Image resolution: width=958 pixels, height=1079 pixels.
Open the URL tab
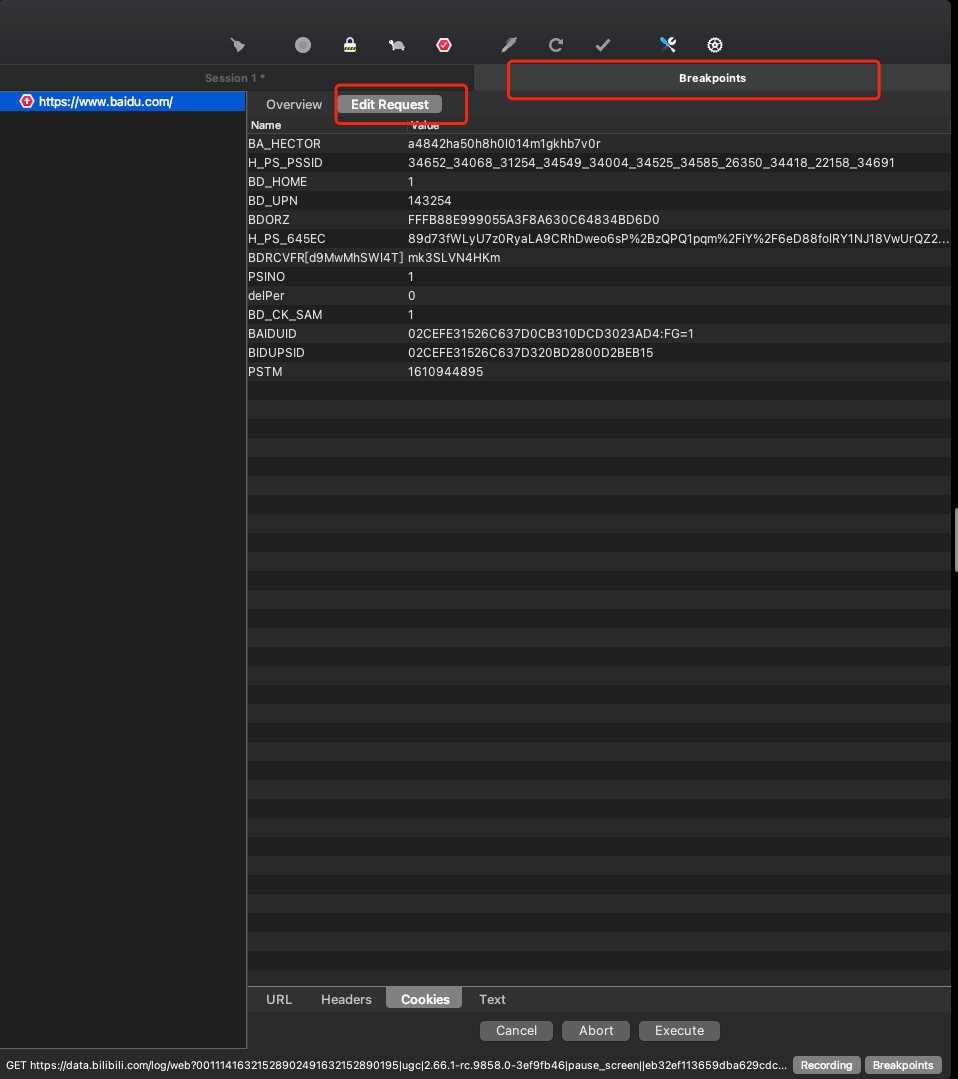pyautogui.click(x=279, y=999)
